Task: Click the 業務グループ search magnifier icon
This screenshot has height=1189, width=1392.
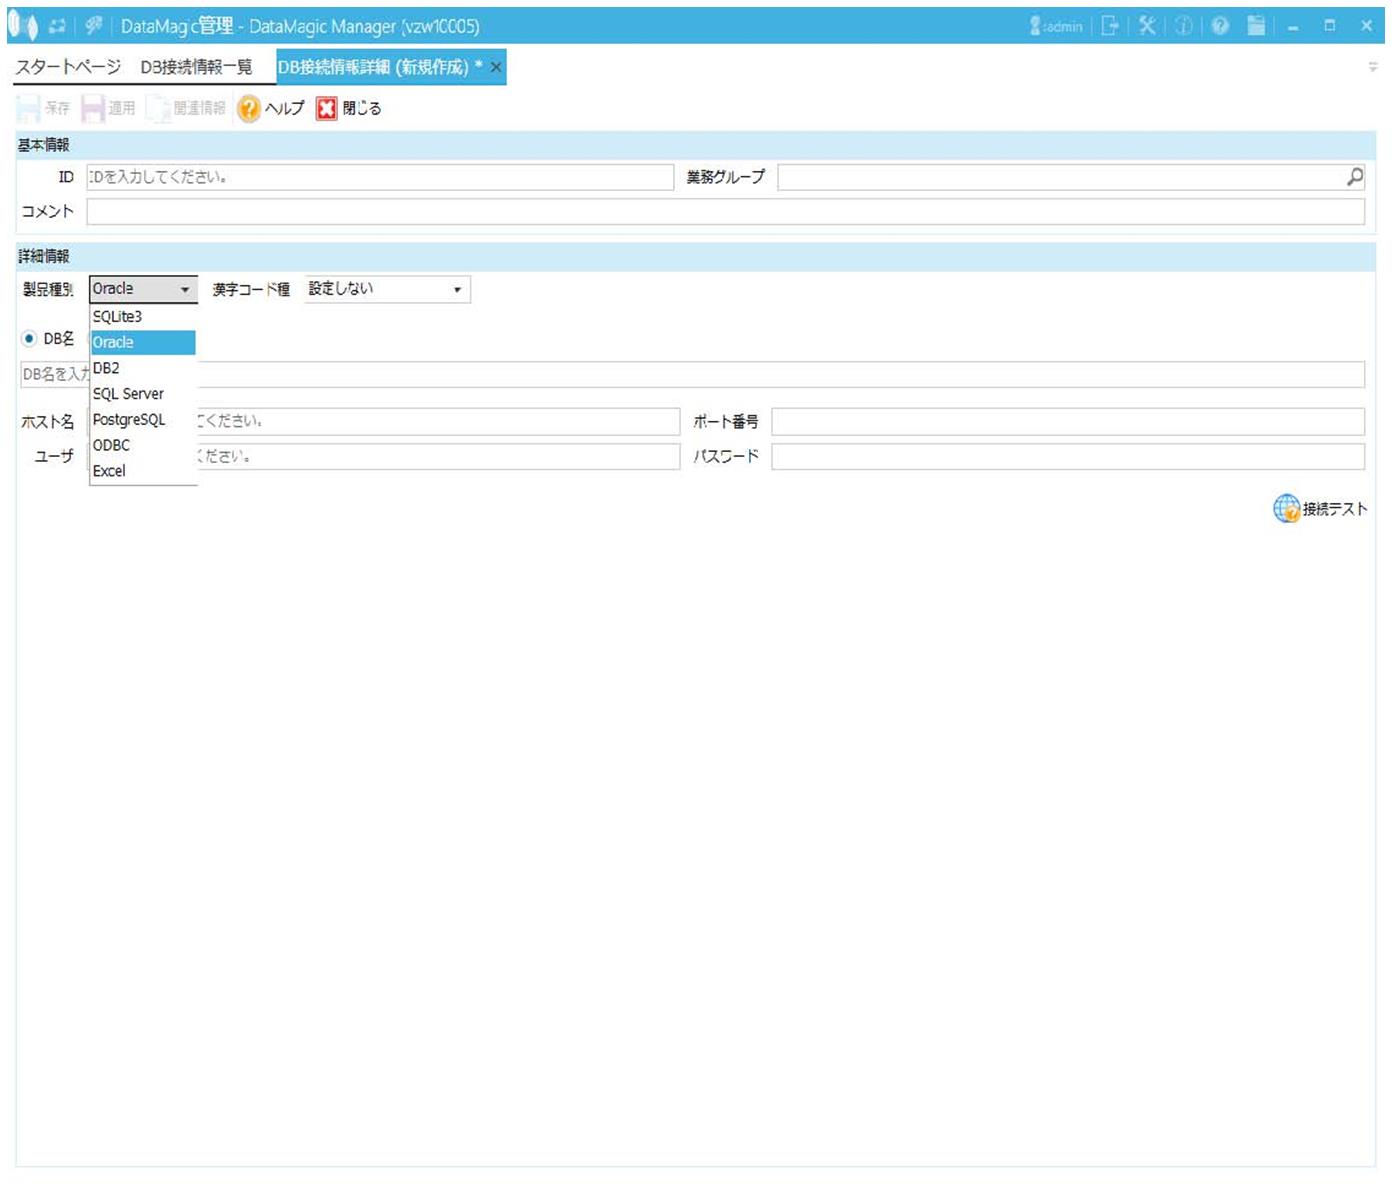Action: [x=1354, y=177]
